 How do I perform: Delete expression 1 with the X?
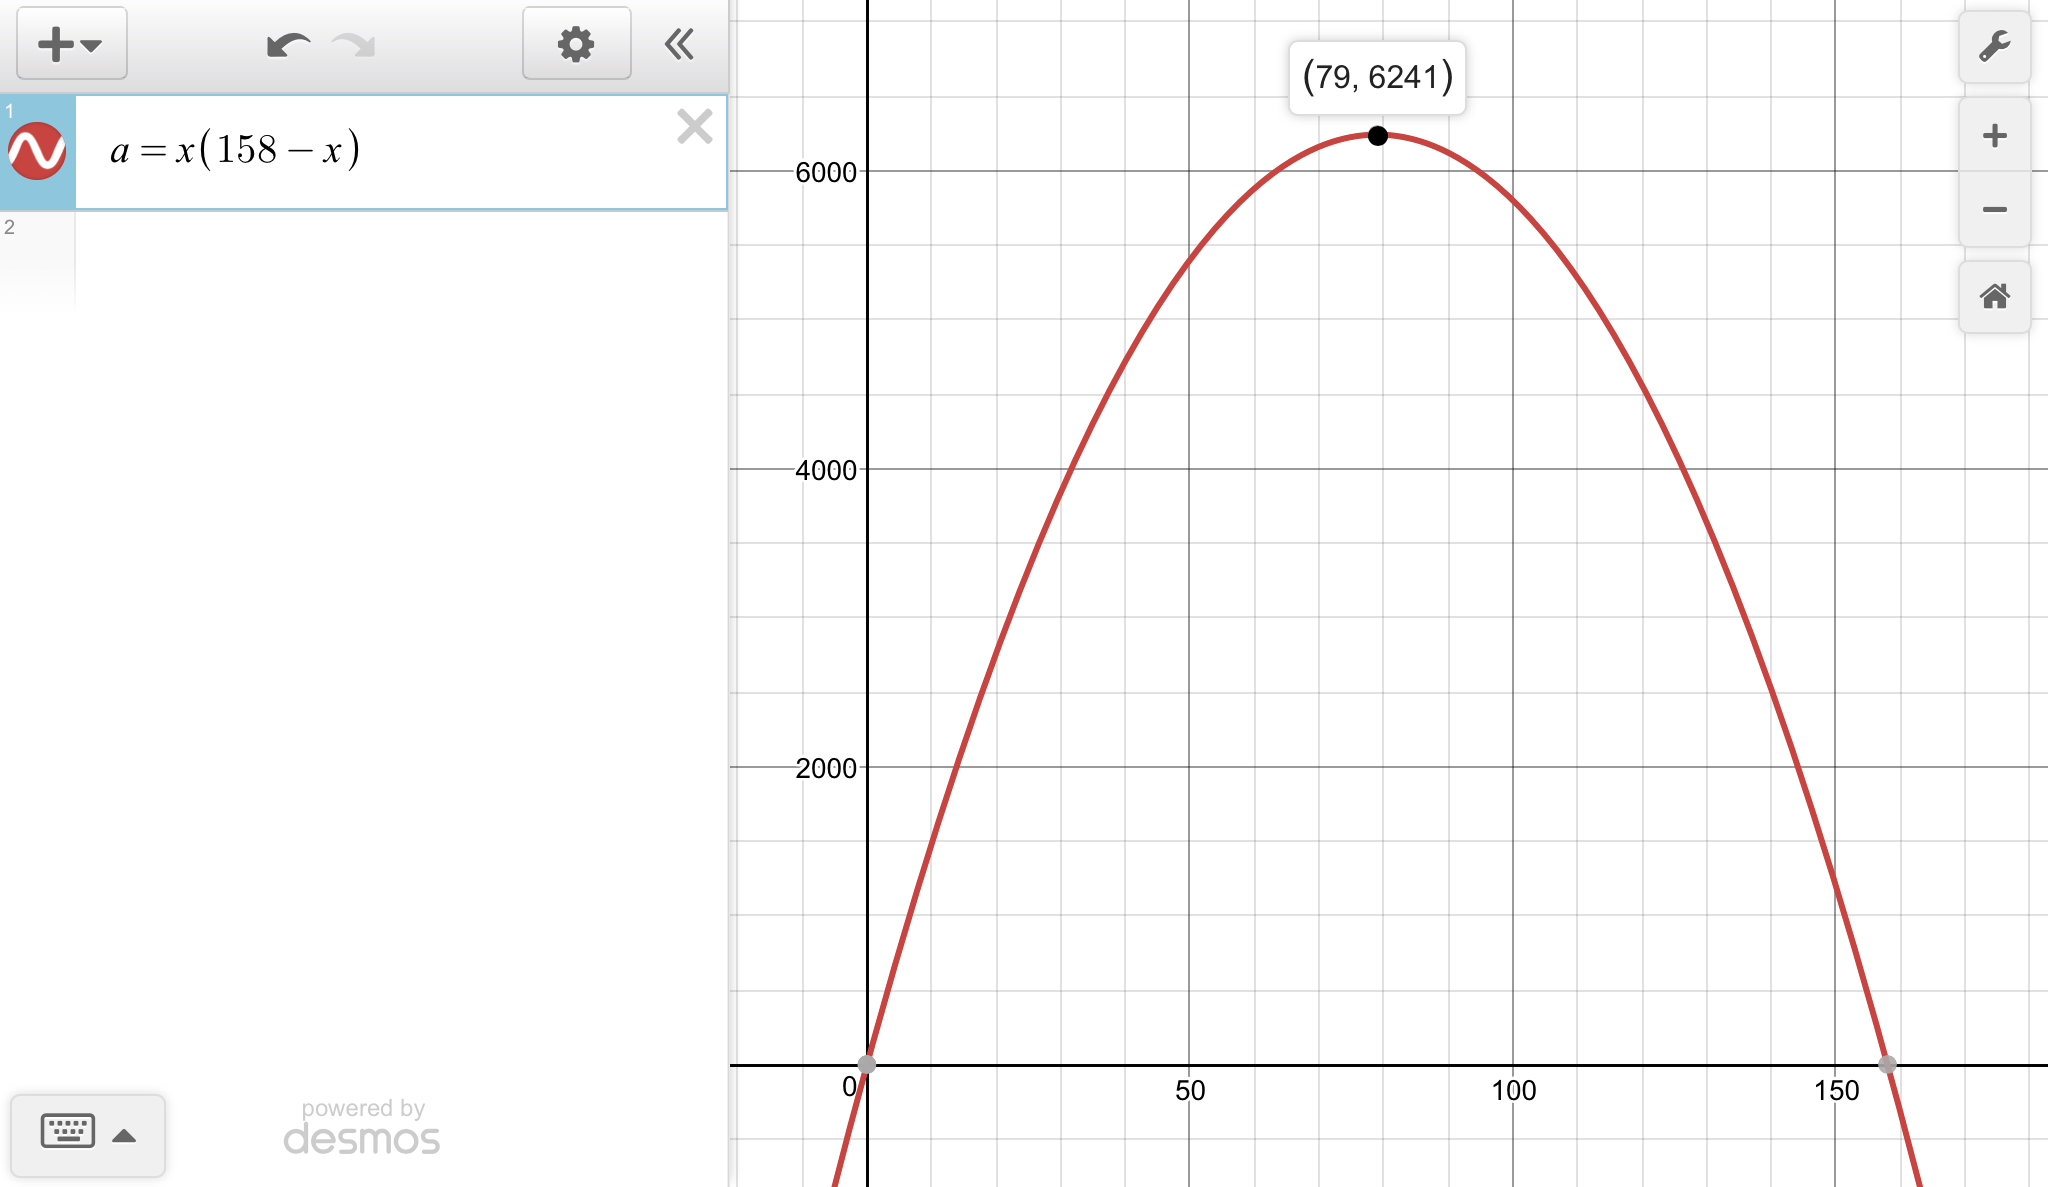[694, 127]
